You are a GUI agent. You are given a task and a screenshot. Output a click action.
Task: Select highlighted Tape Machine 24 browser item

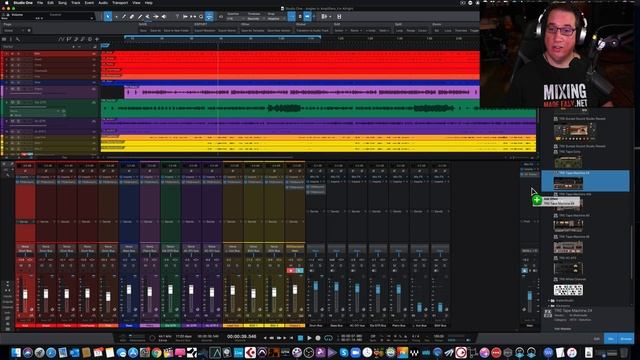click(585, 181)
